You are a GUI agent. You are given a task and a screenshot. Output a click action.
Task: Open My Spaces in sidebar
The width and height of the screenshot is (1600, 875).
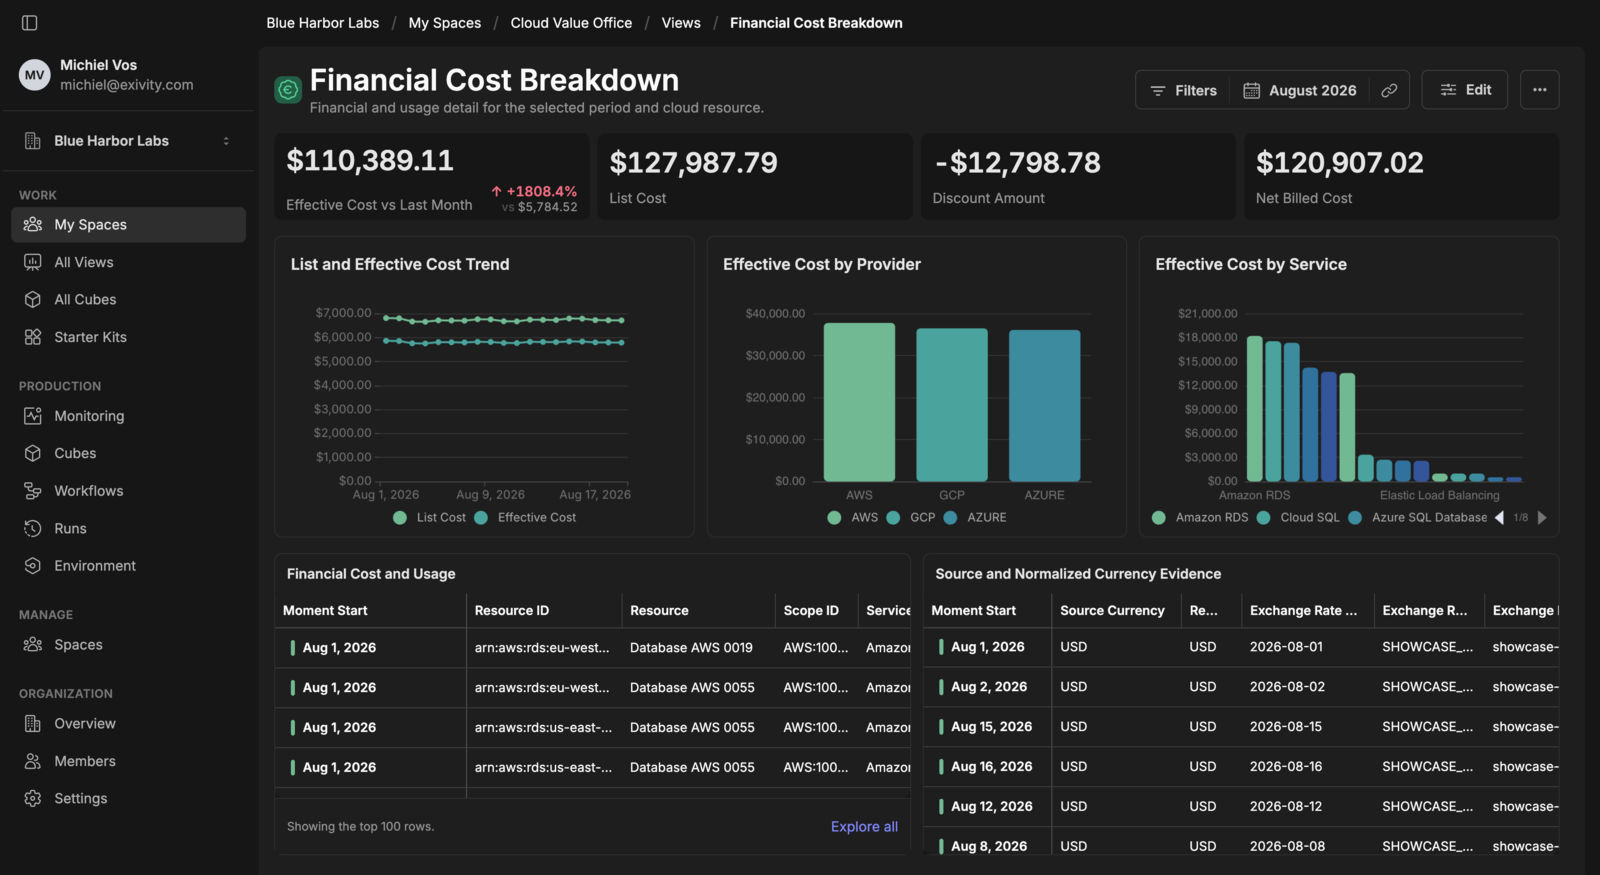click(128, 225)
